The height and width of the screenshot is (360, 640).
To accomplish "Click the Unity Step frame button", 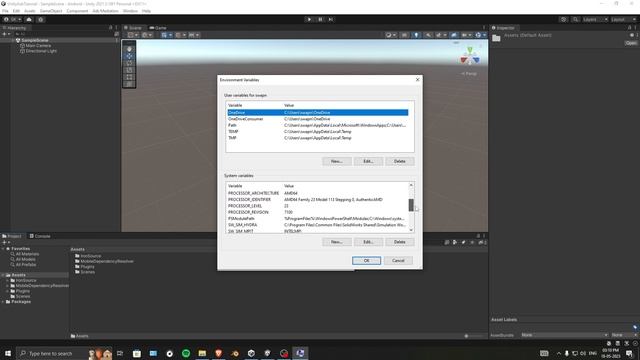I will [331, 19].
